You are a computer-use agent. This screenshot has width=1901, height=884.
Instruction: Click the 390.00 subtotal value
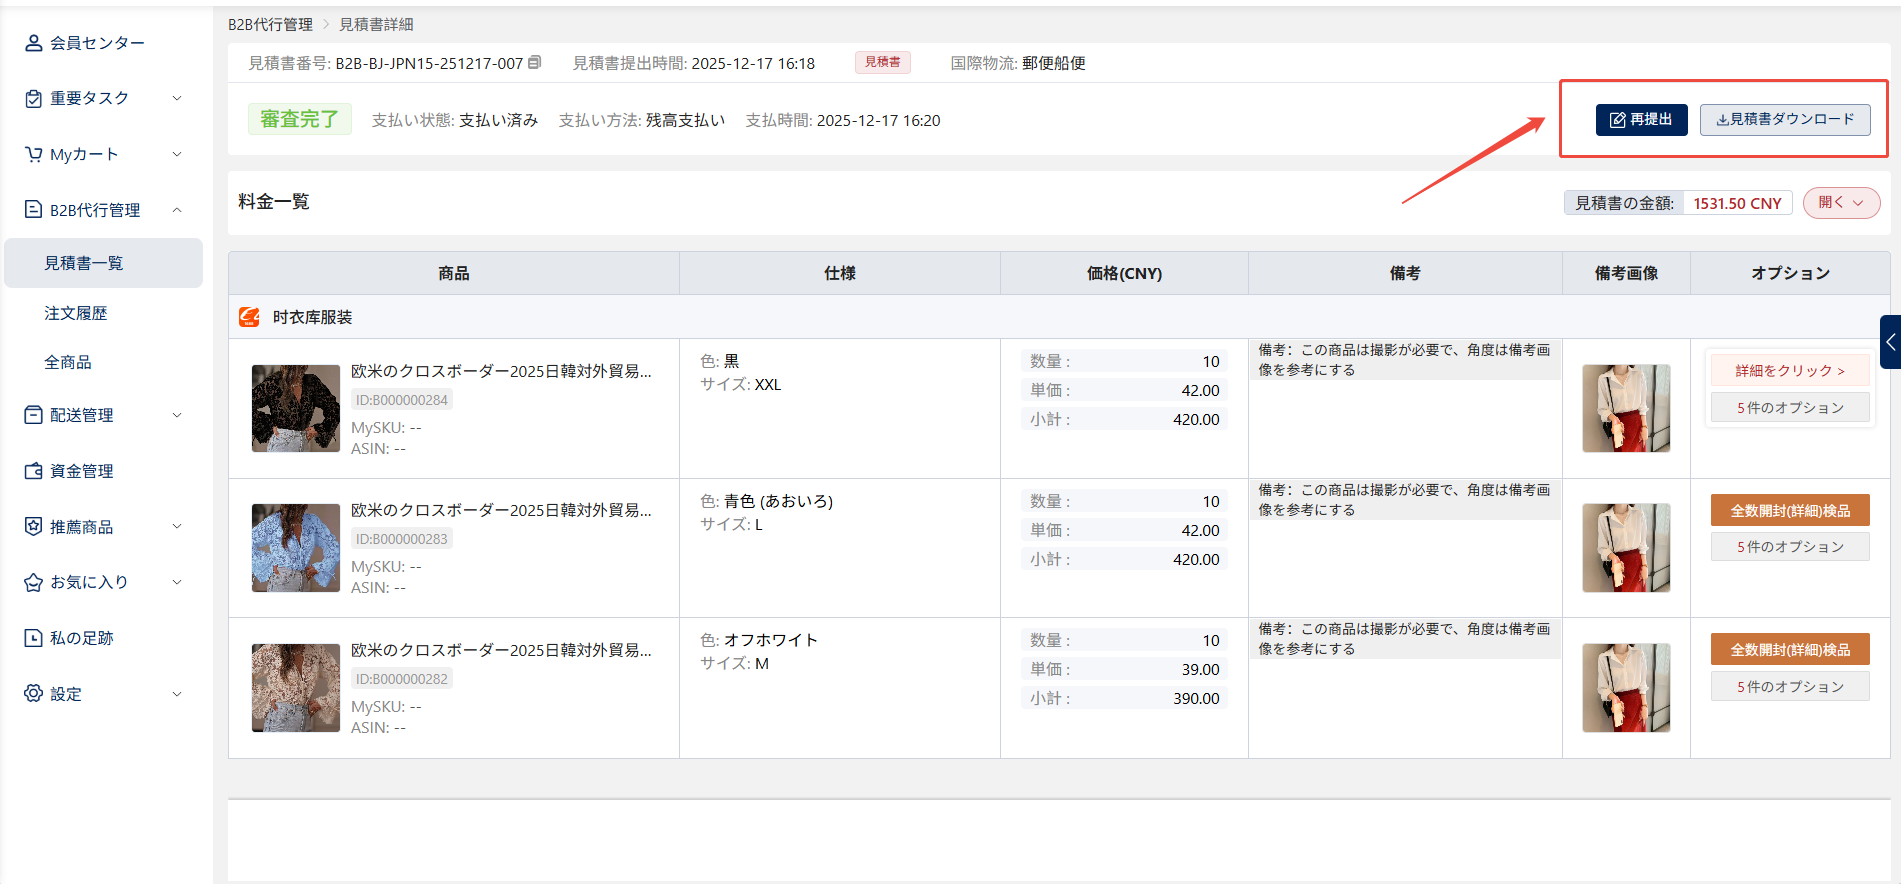(x=1196, y=698)
